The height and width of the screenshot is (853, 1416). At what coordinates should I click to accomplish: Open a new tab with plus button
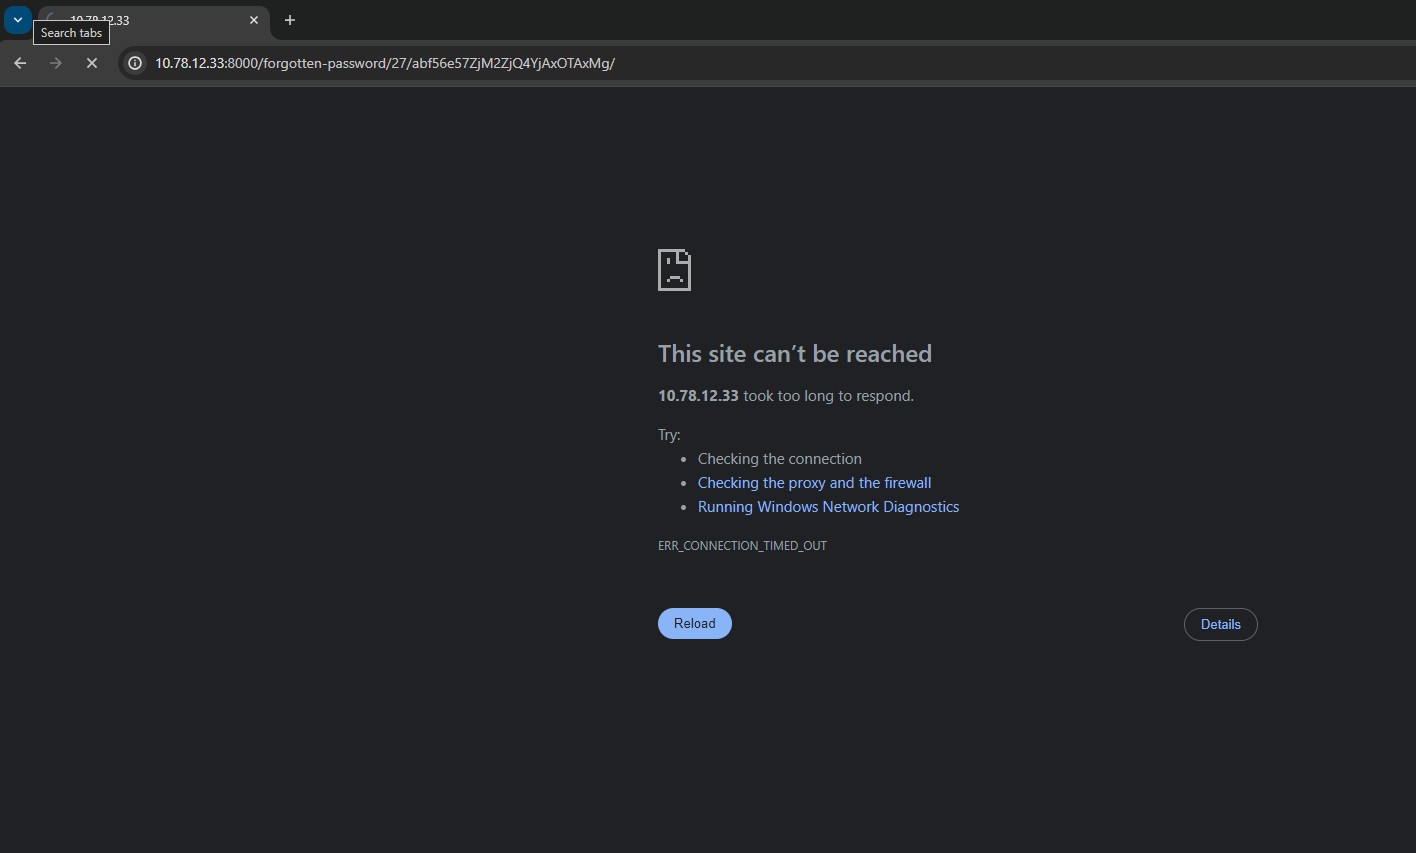[x=290, y=20]
